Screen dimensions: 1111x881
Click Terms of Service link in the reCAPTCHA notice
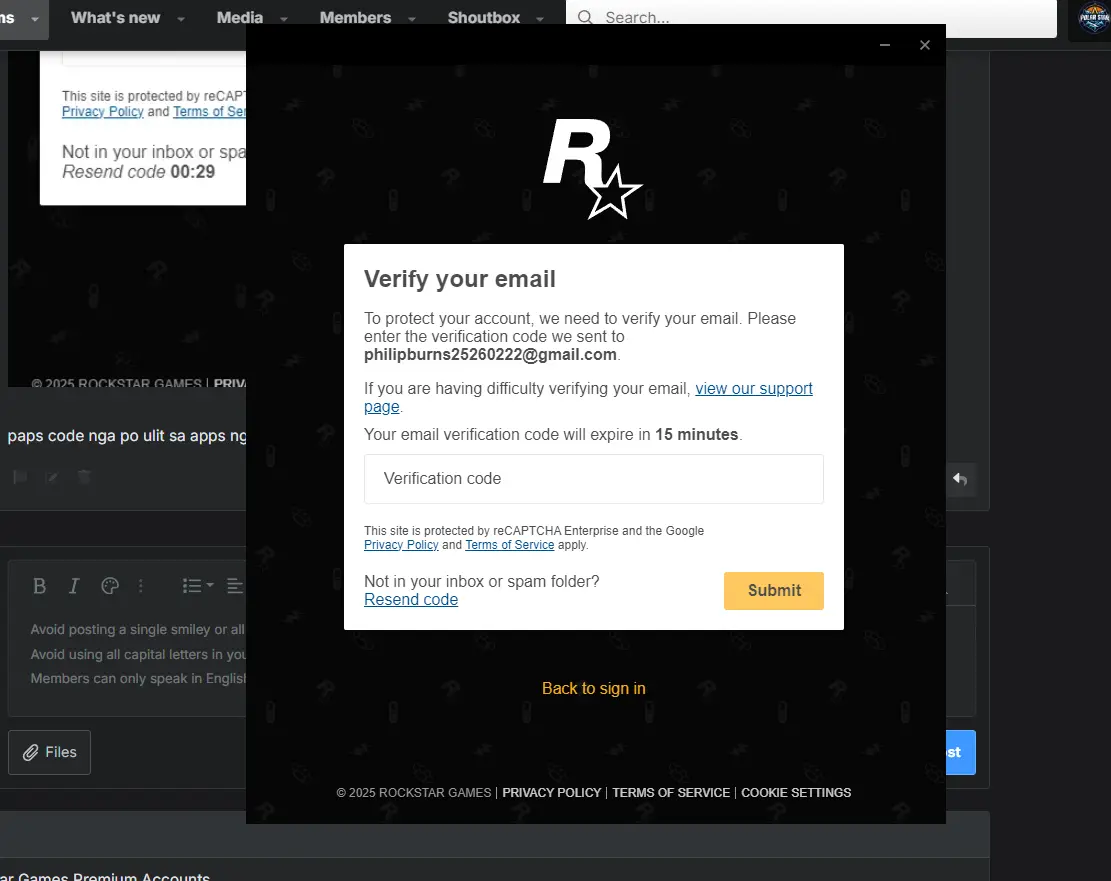click(509, 545)
